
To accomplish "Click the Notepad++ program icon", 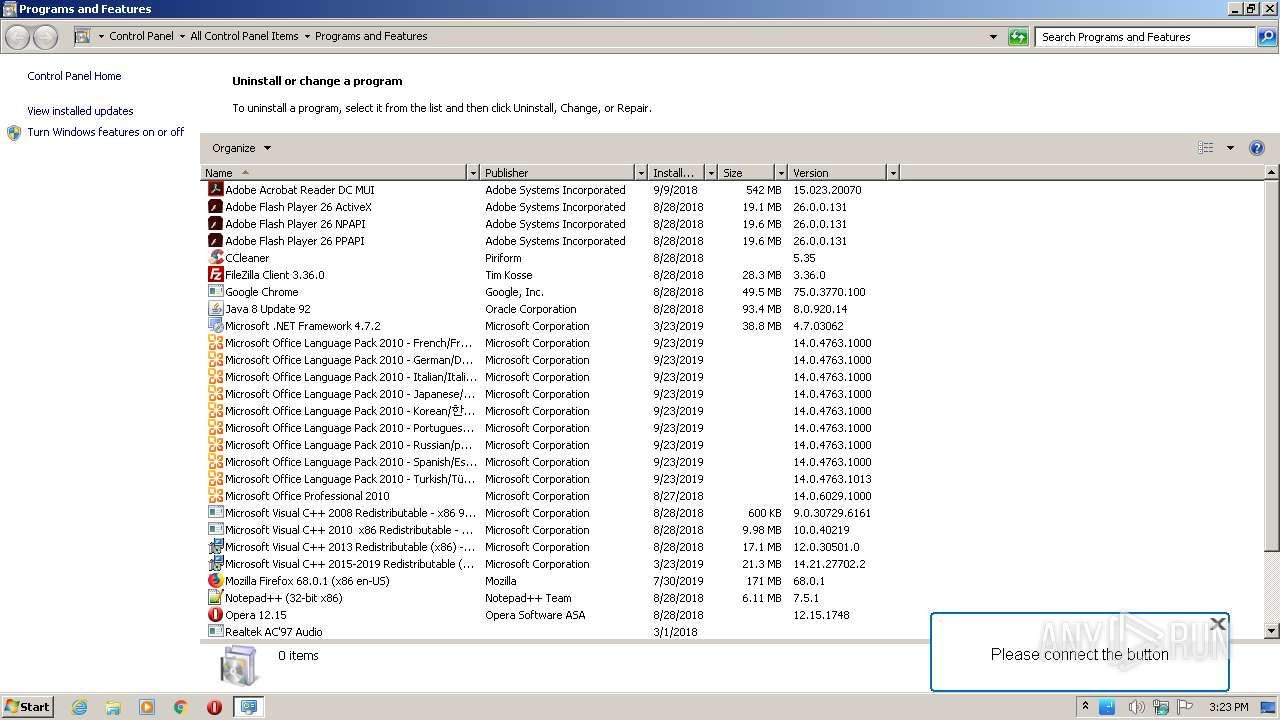I will [215, 598].
